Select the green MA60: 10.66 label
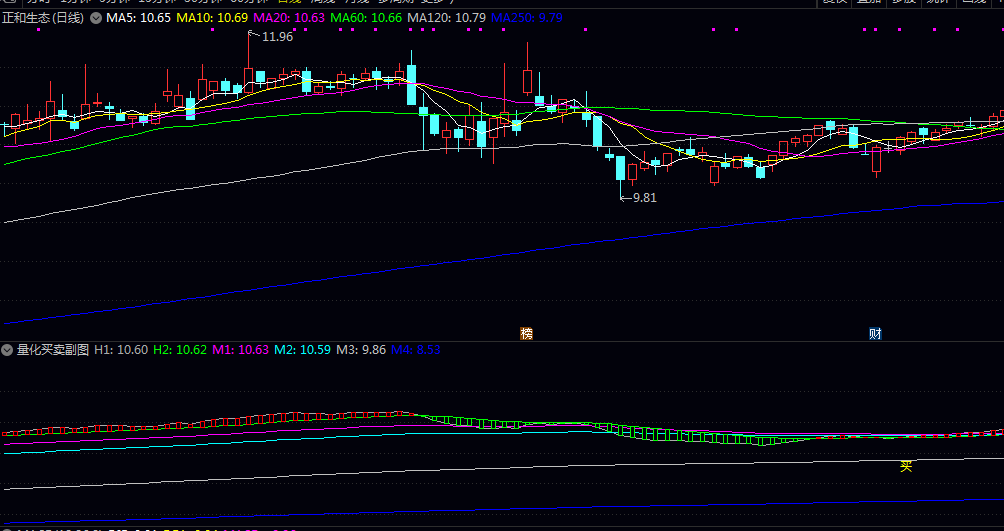The width and height of the screenshot is (1004, 531). coord(366,18)
